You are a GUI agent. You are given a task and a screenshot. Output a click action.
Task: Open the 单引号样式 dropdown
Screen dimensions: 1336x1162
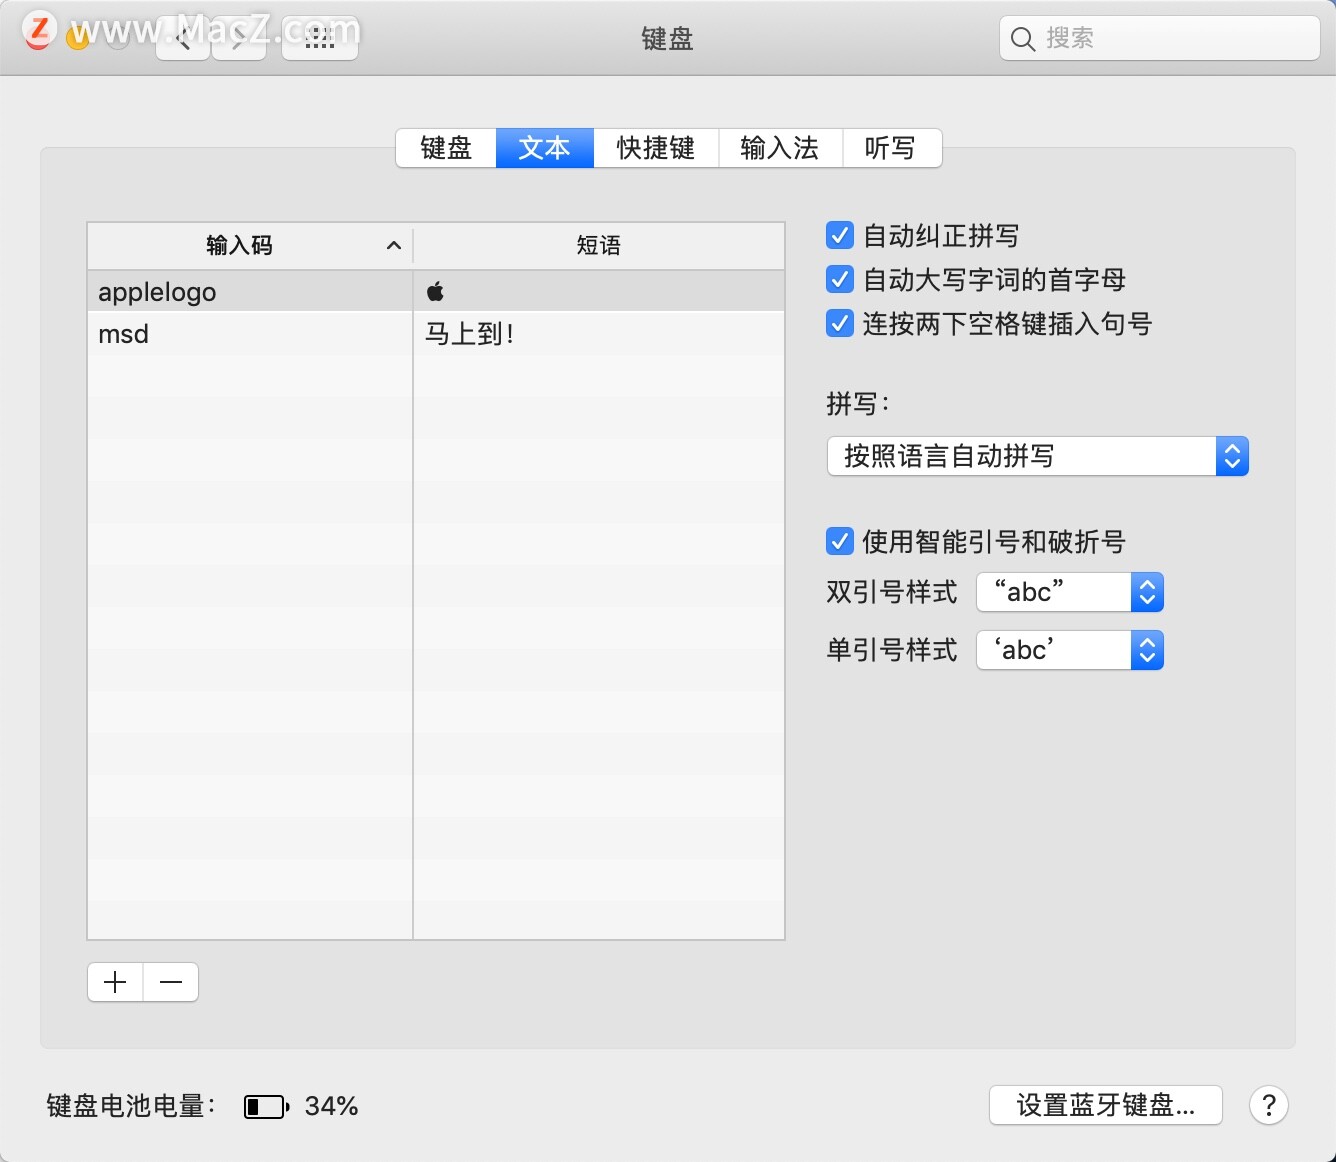tap(1070, 650)
